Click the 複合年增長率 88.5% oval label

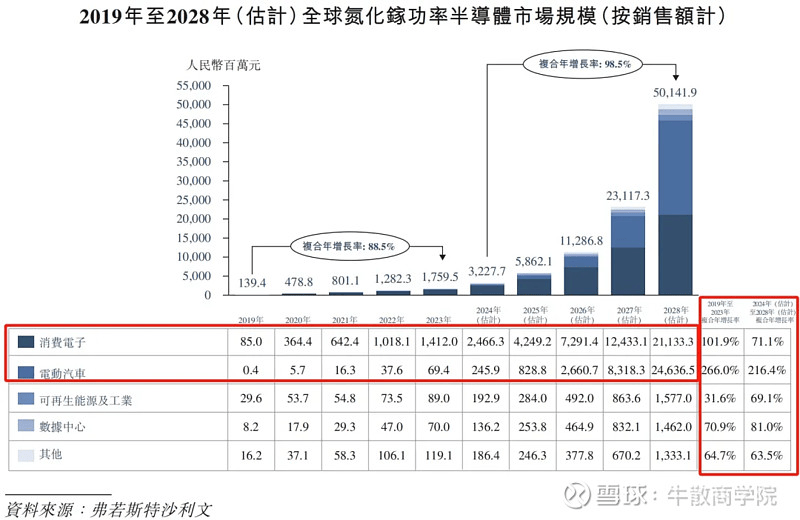tap(350, 246)
